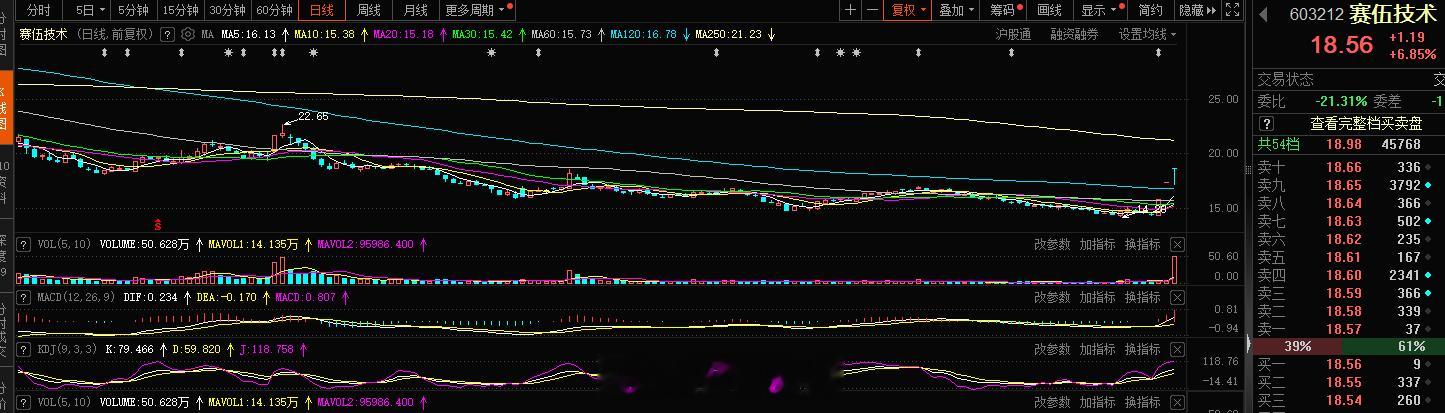Switch to 周线 weekly tab

[368, 10]
